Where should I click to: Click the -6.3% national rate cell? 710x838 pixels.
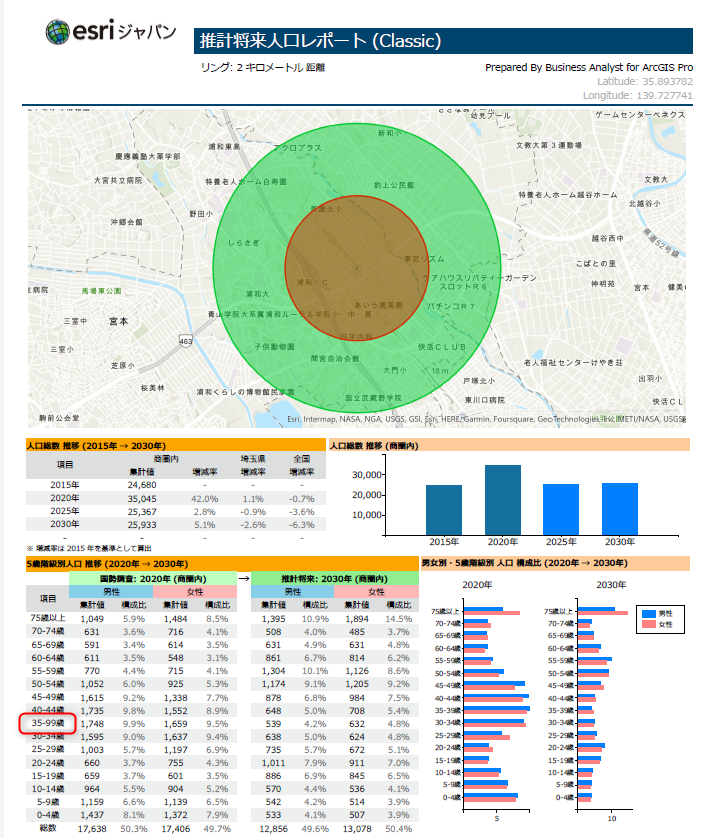(302, 525)
